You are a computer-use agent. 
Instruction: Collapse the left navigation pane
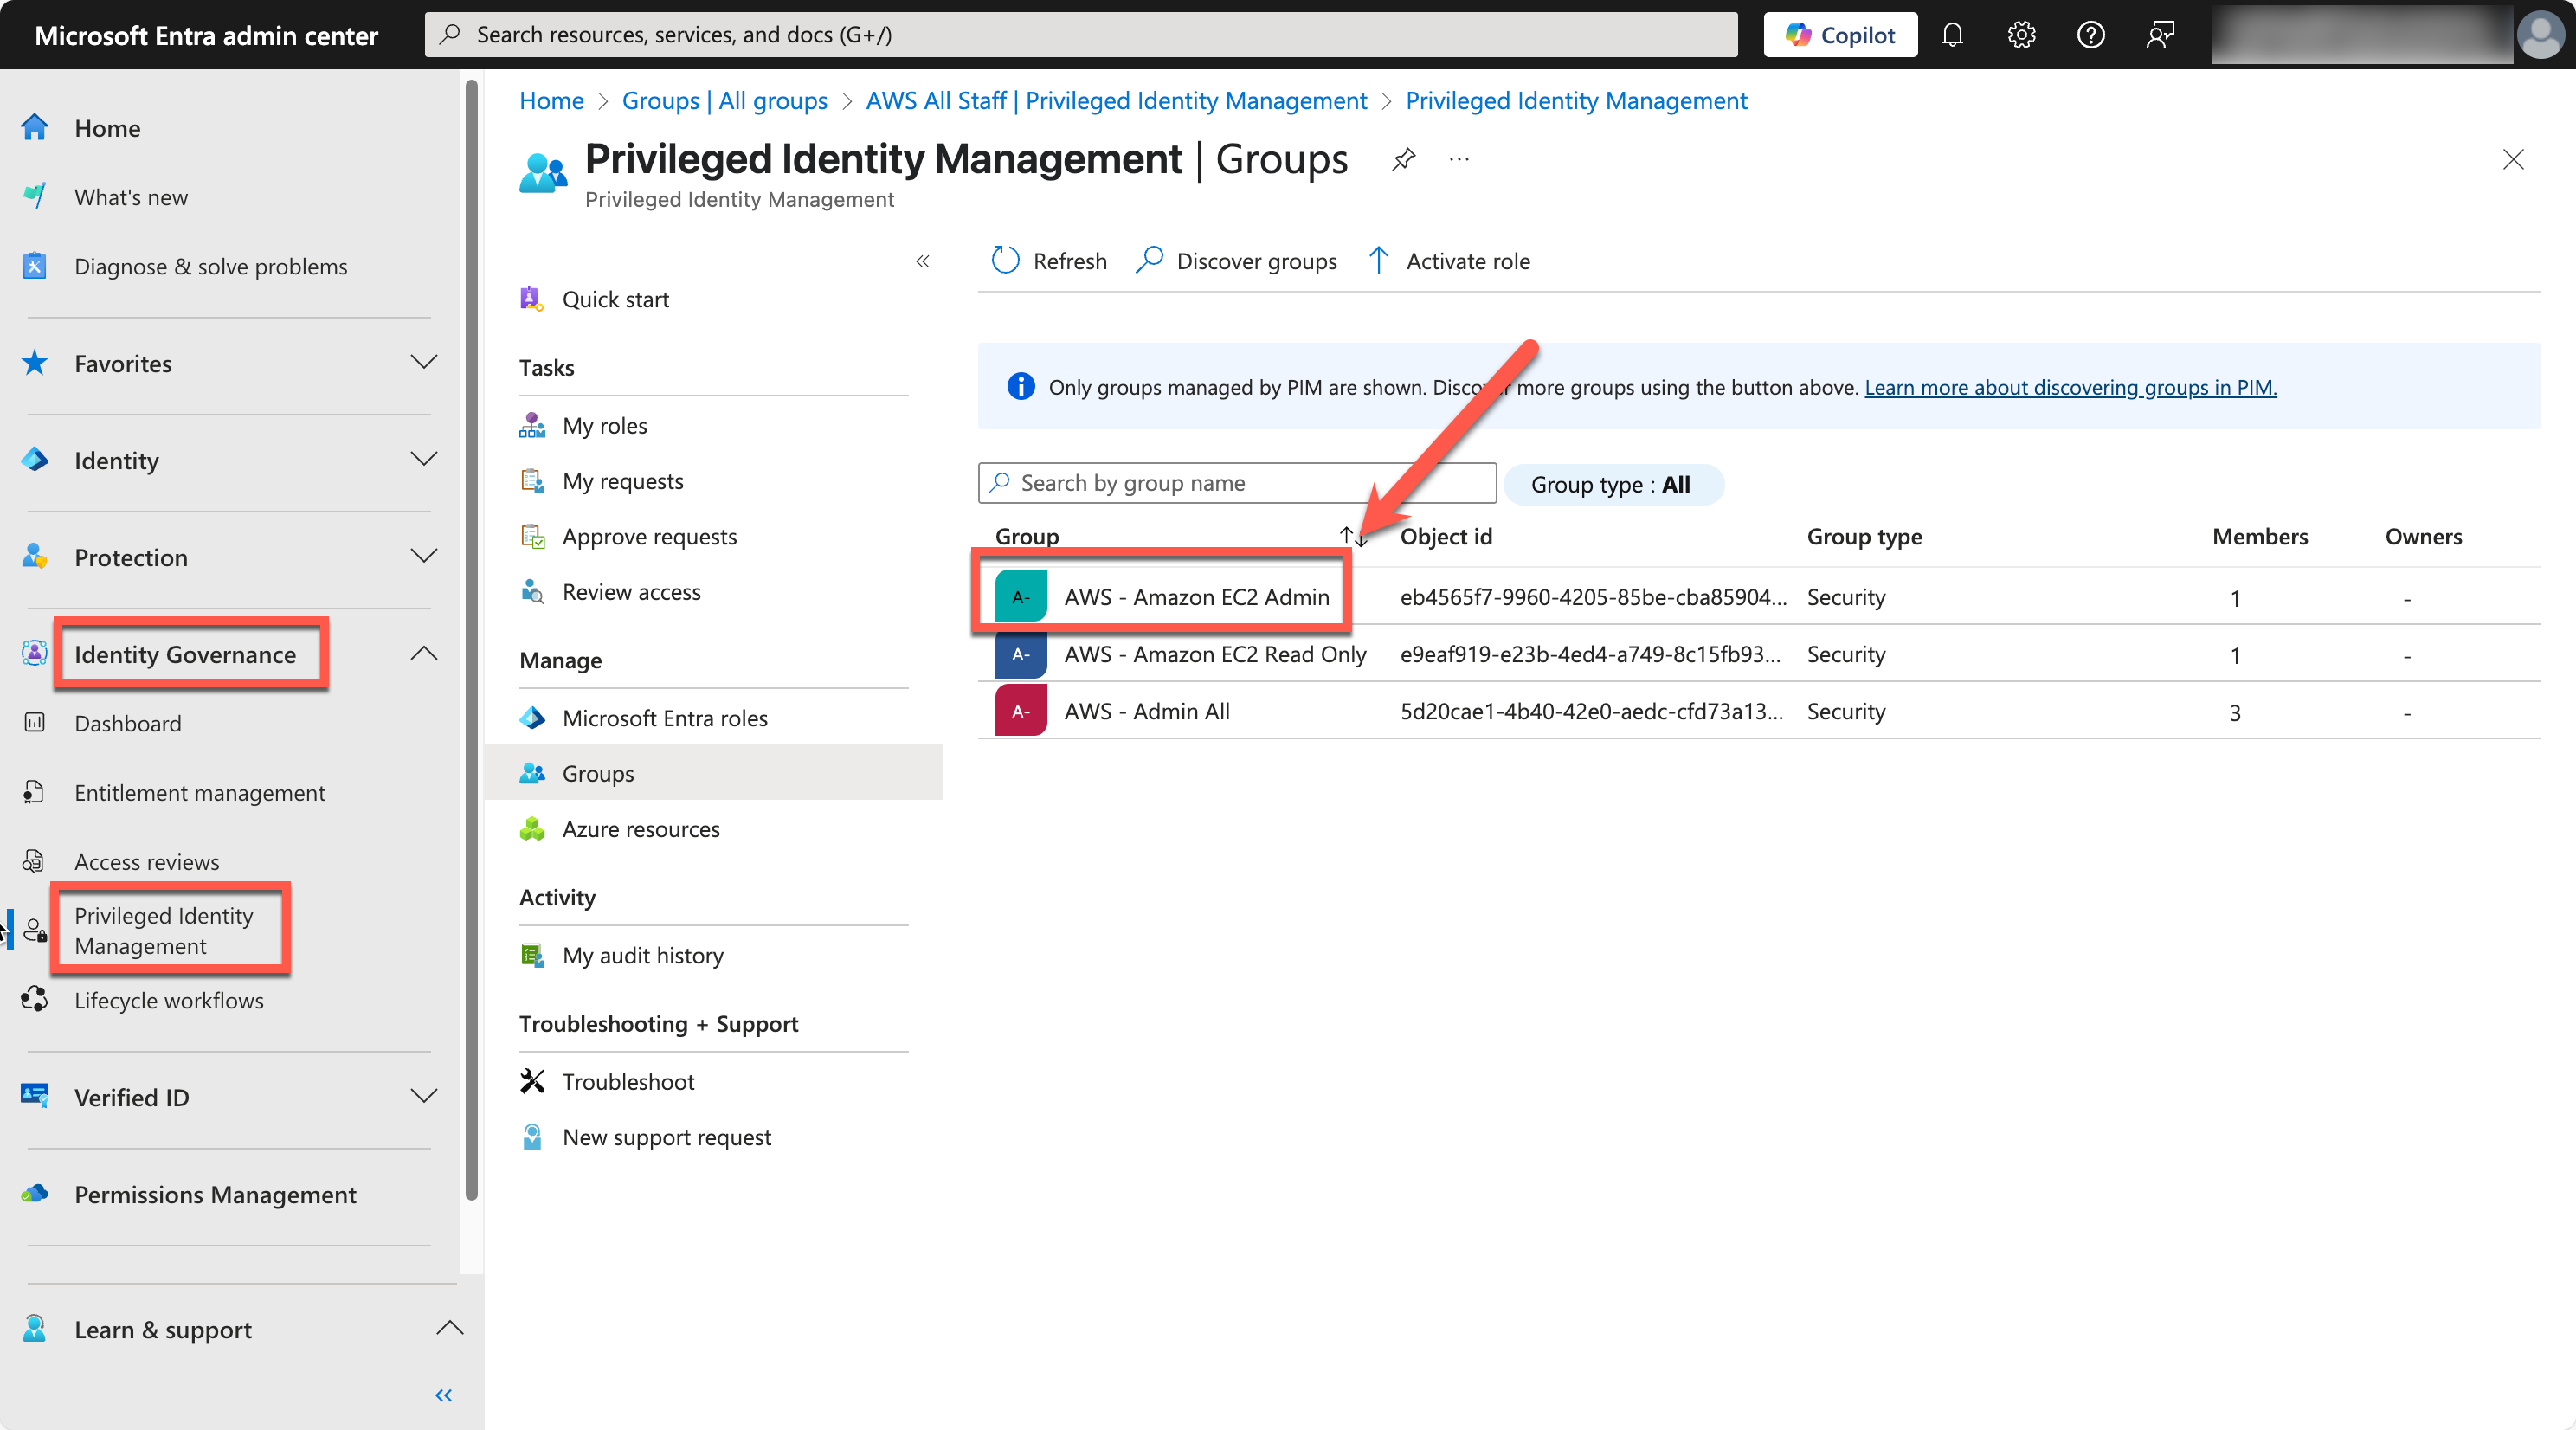443,1396
